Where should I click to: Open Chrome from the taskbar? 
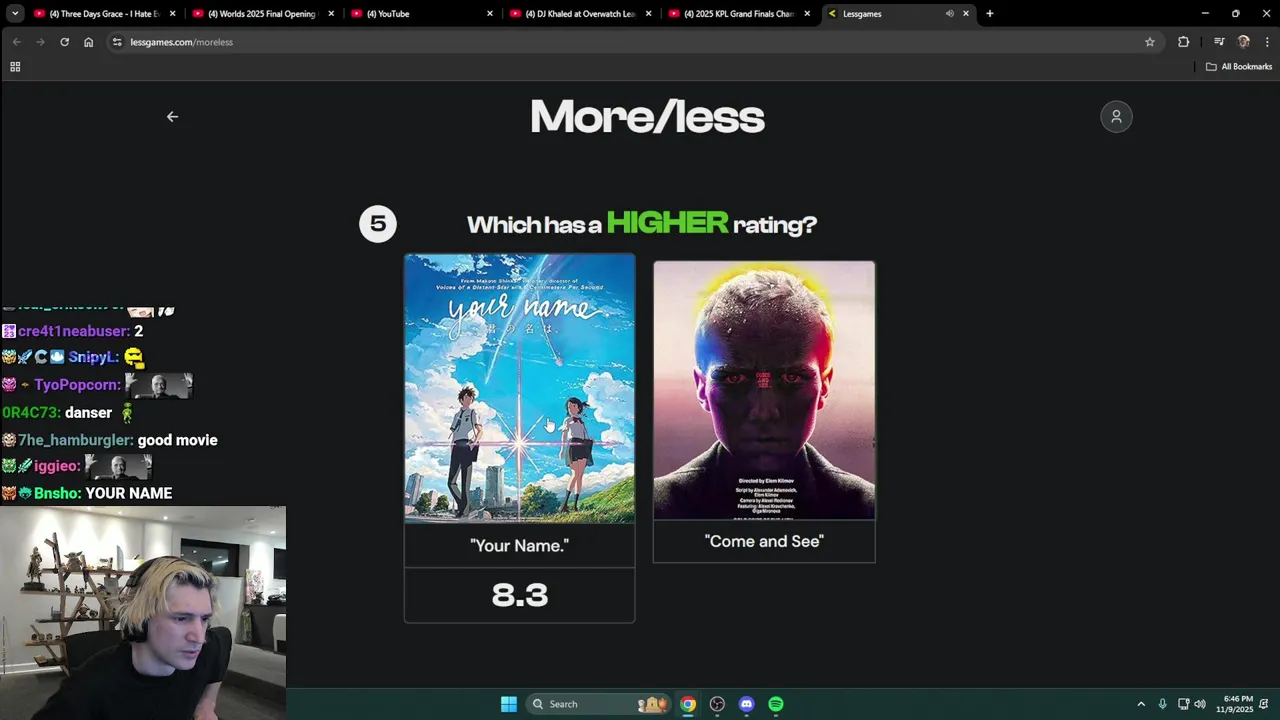click(688, 704)
